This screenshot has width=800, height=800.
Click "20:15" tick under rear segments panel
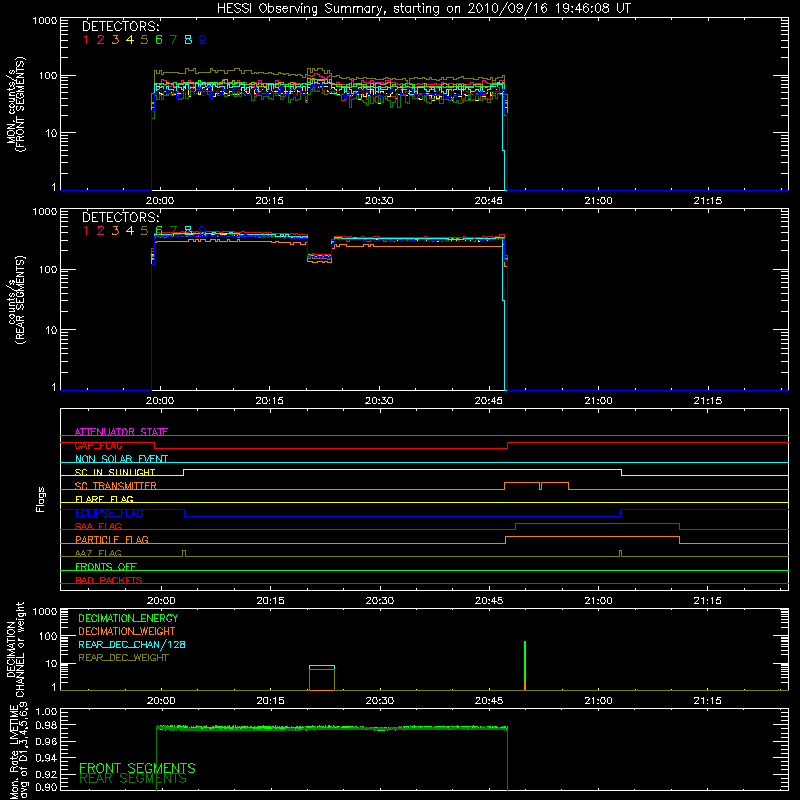click(269, 401)
